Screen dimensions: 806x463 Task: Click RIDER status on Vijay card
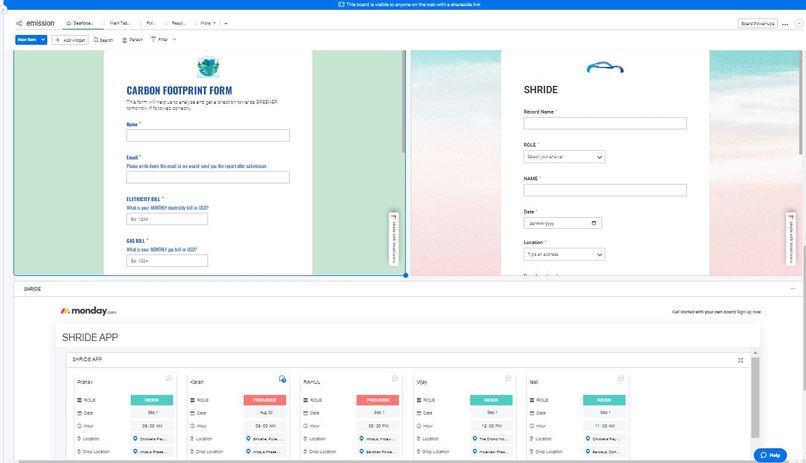click(491, 400)
